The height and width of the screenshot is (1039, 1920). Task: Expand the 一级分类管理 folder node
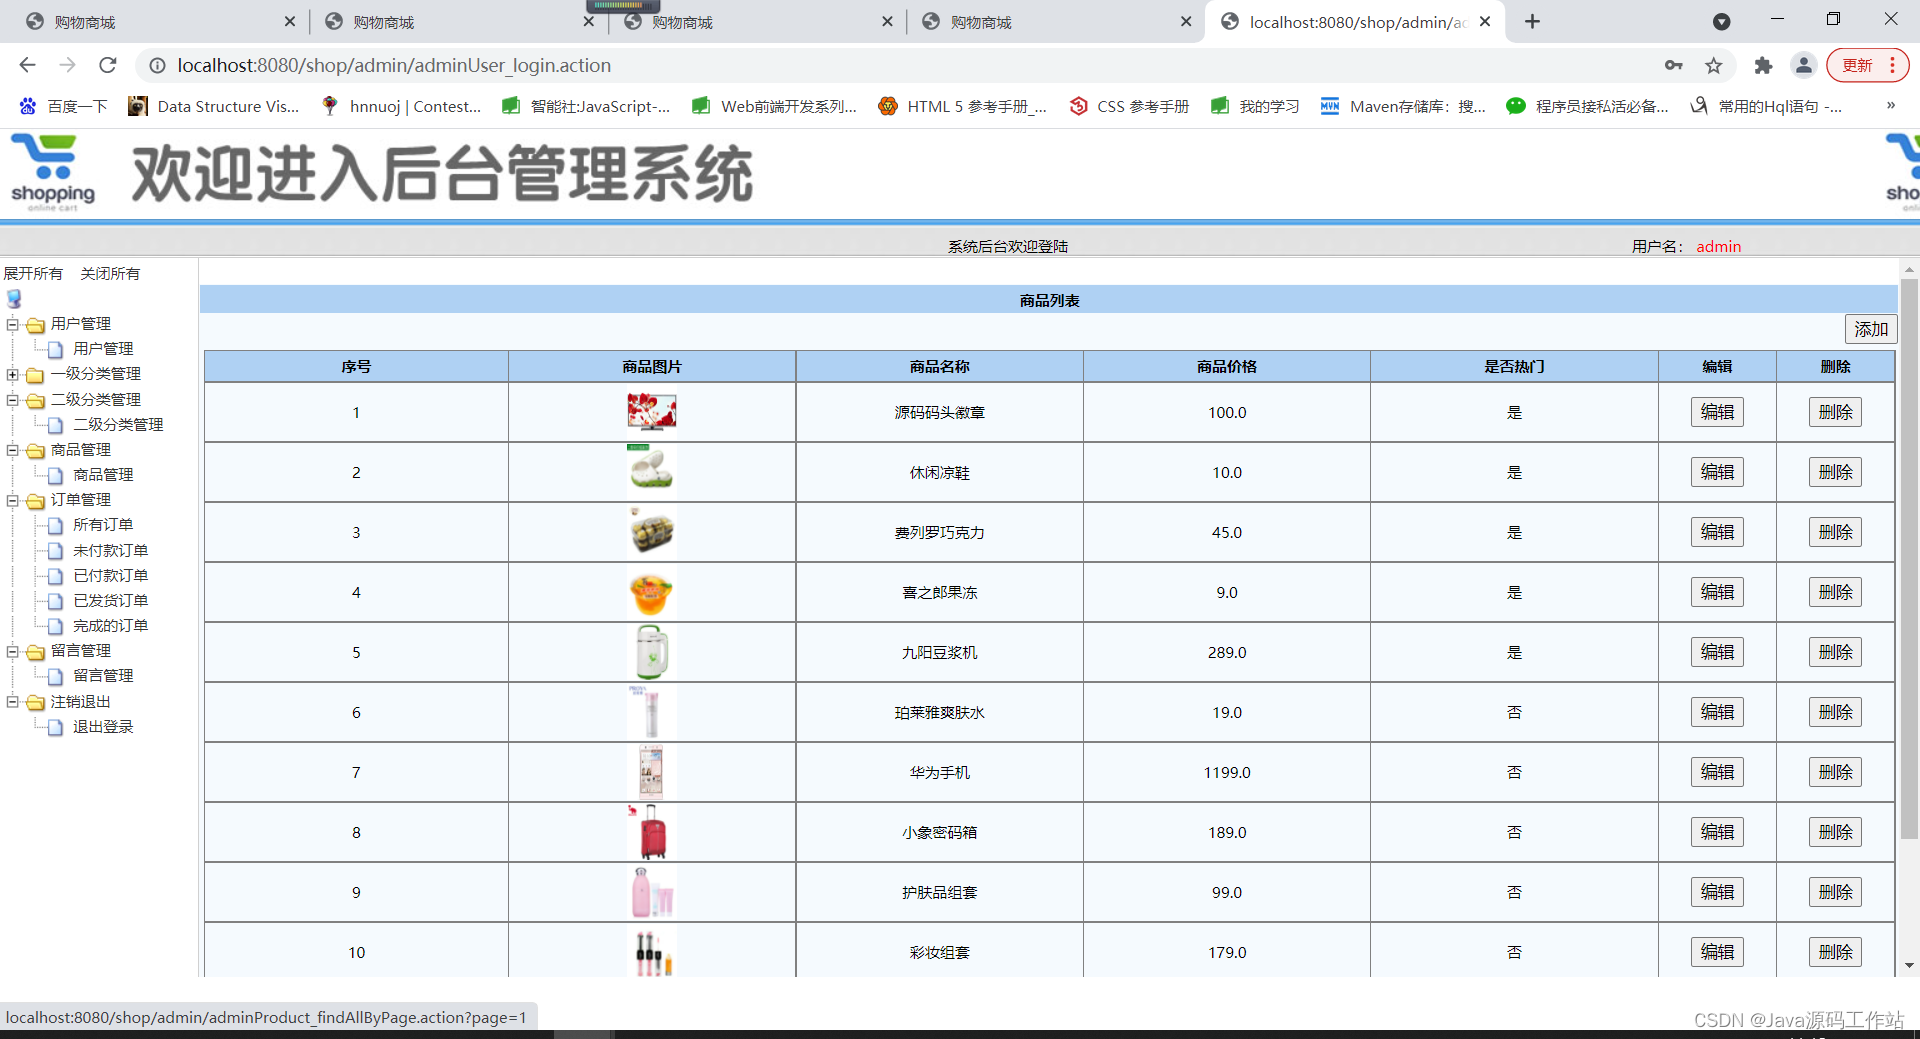[x=13, y=374]
